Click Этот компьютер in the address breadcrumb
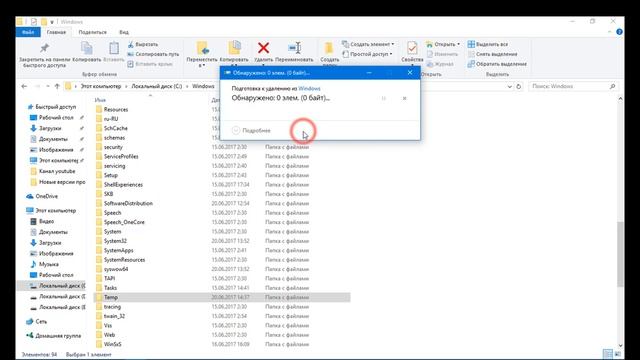This screenshot has width=640, height=360. (x=100, y=86)
